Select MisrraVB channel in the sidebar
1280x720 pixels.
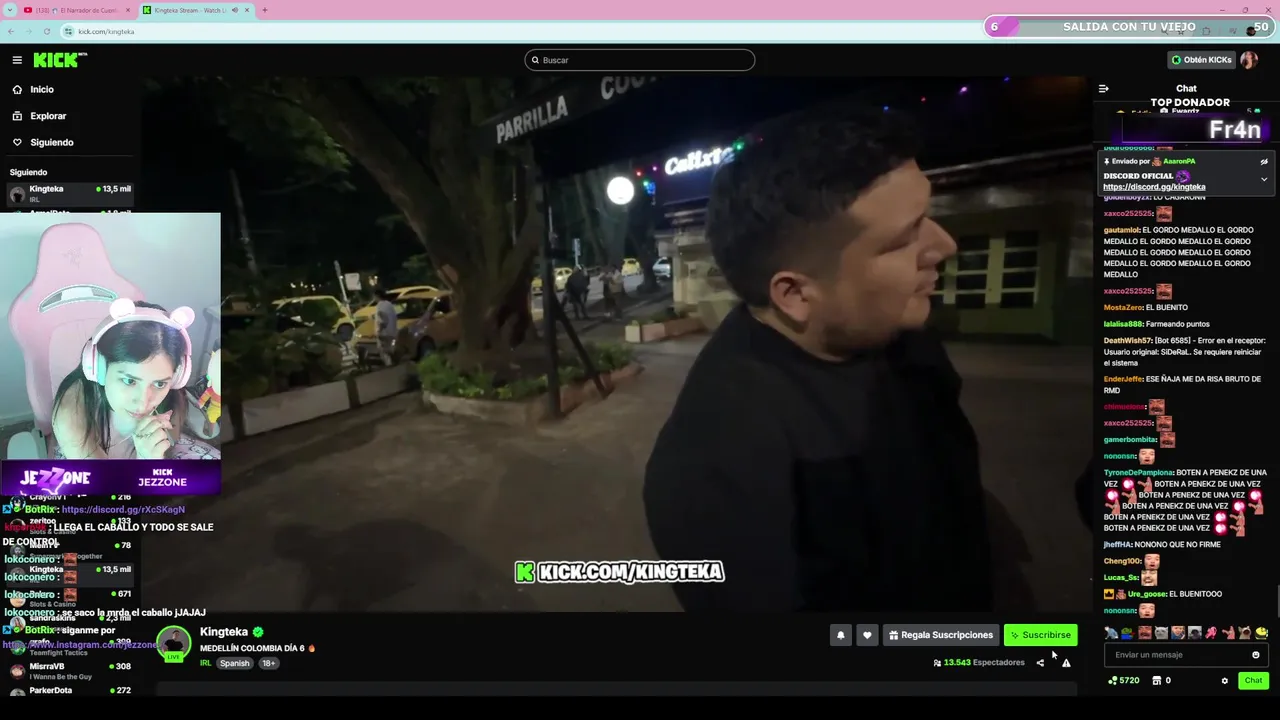click(70, 671)
